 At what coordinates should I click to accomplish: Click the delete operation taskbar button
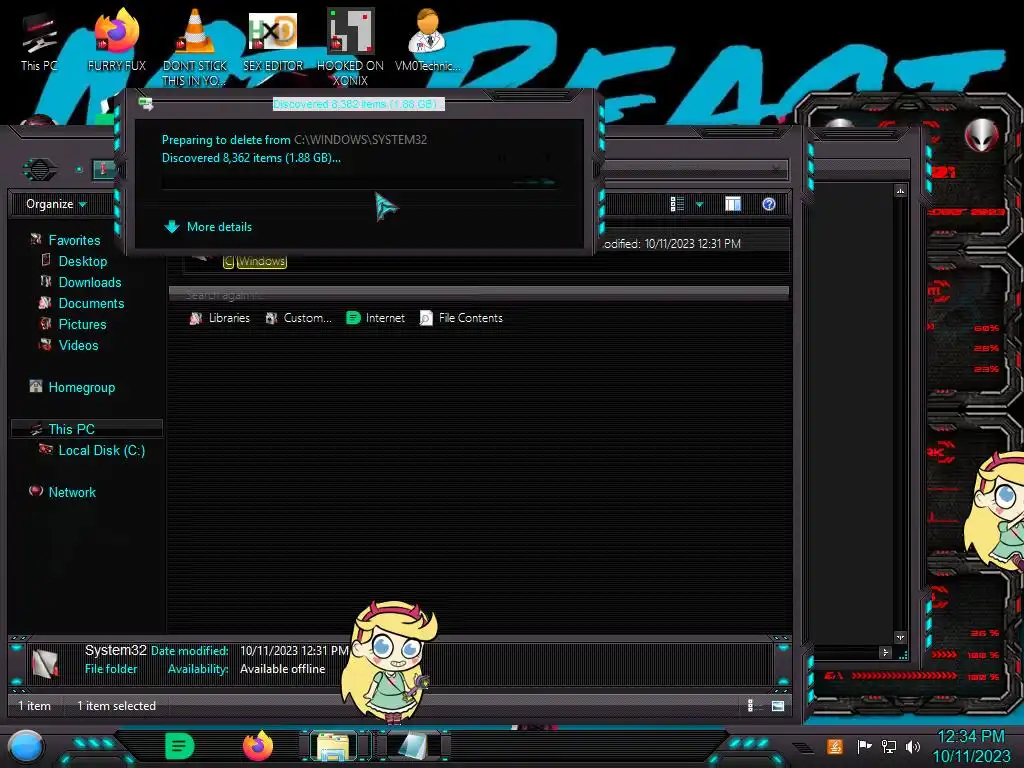coord(413,746)
